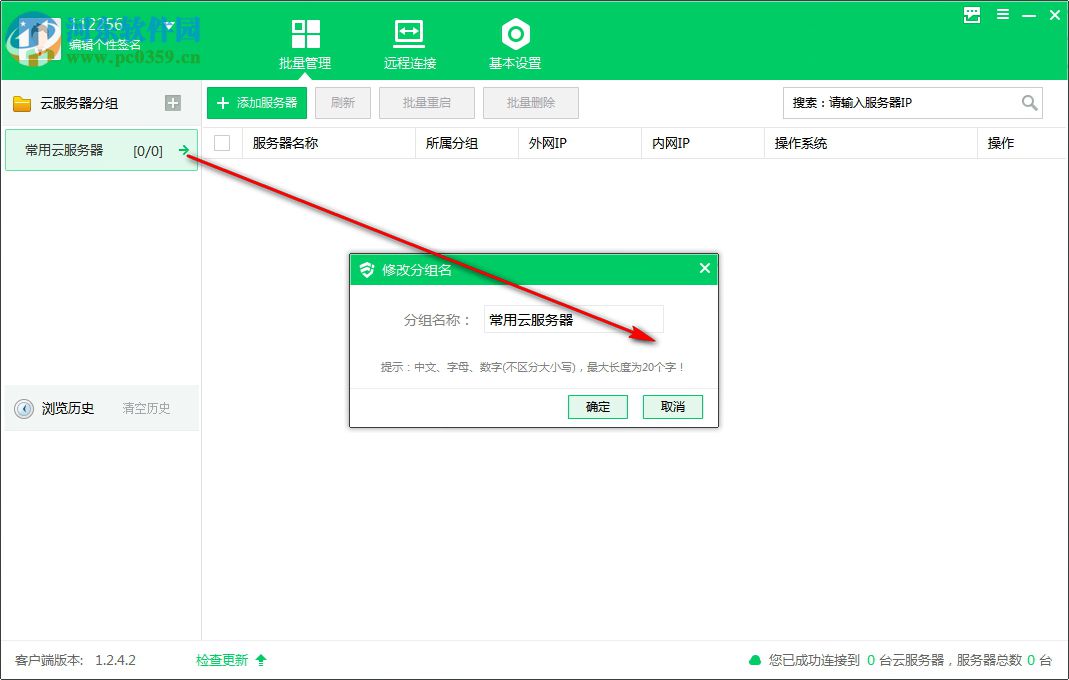Screen dimensions: 1069x680
Task: Confirm rename with 确定 button
Action: tap(598, 406)
